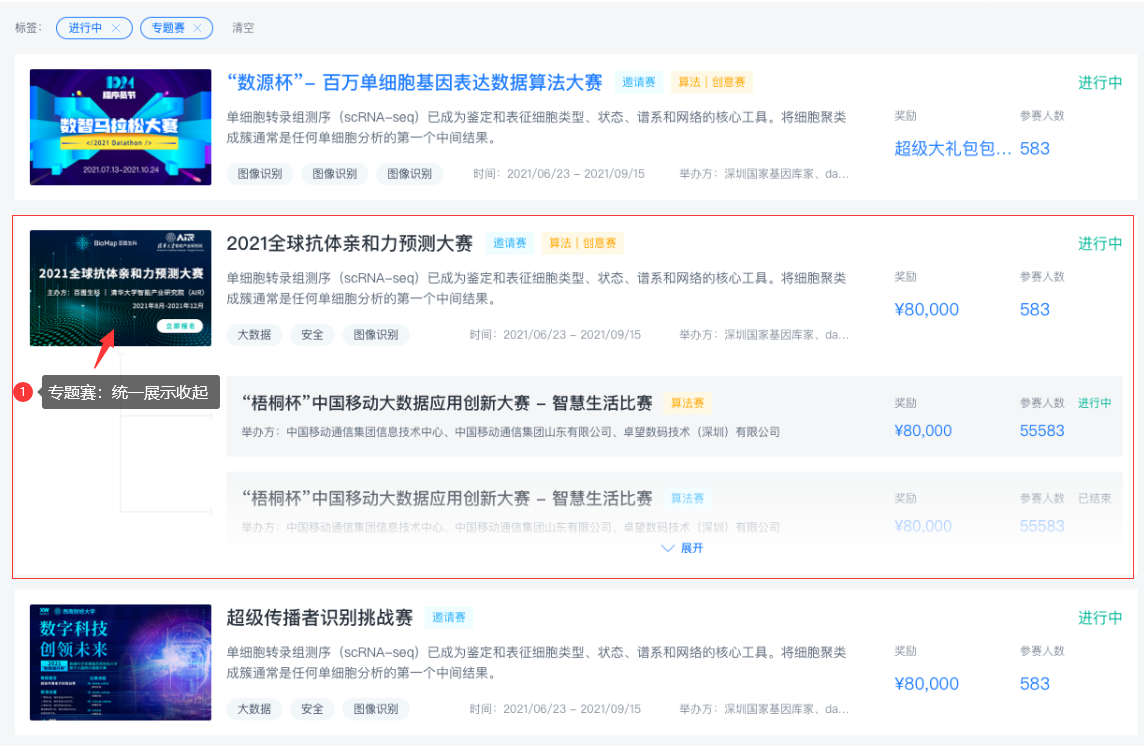Click 大数据 tag on 2021全球抗体亲和力预测大赛 card
The image size is (1144, 746).
tap(254, 335)
